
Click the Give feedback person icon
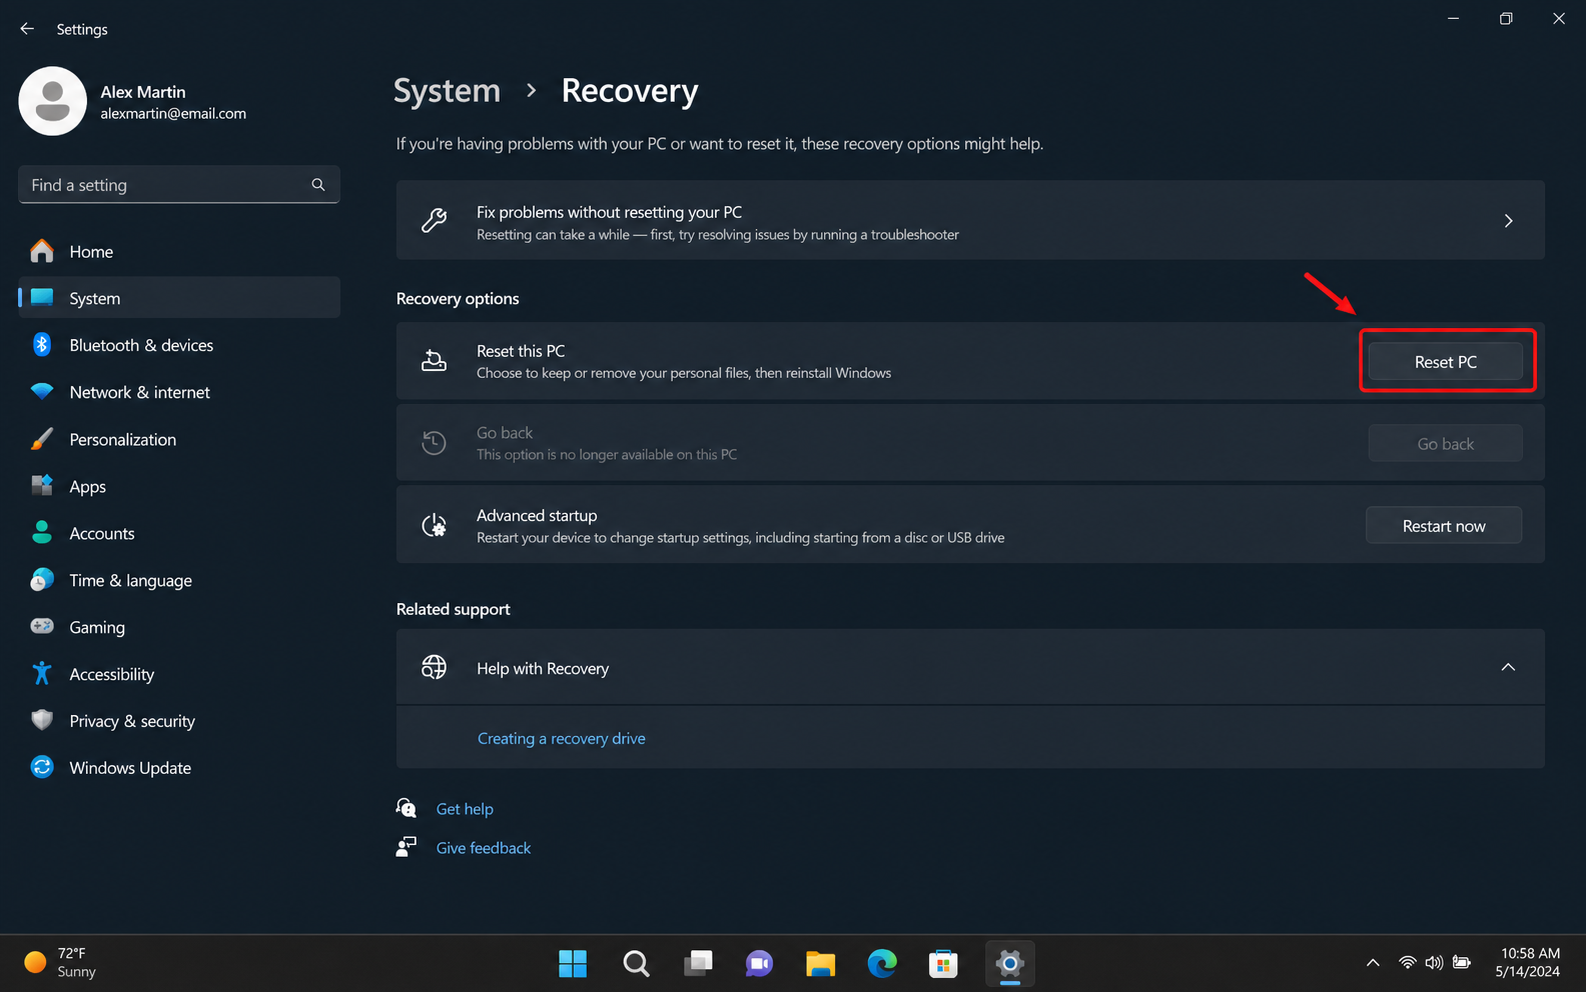(406, 847)
